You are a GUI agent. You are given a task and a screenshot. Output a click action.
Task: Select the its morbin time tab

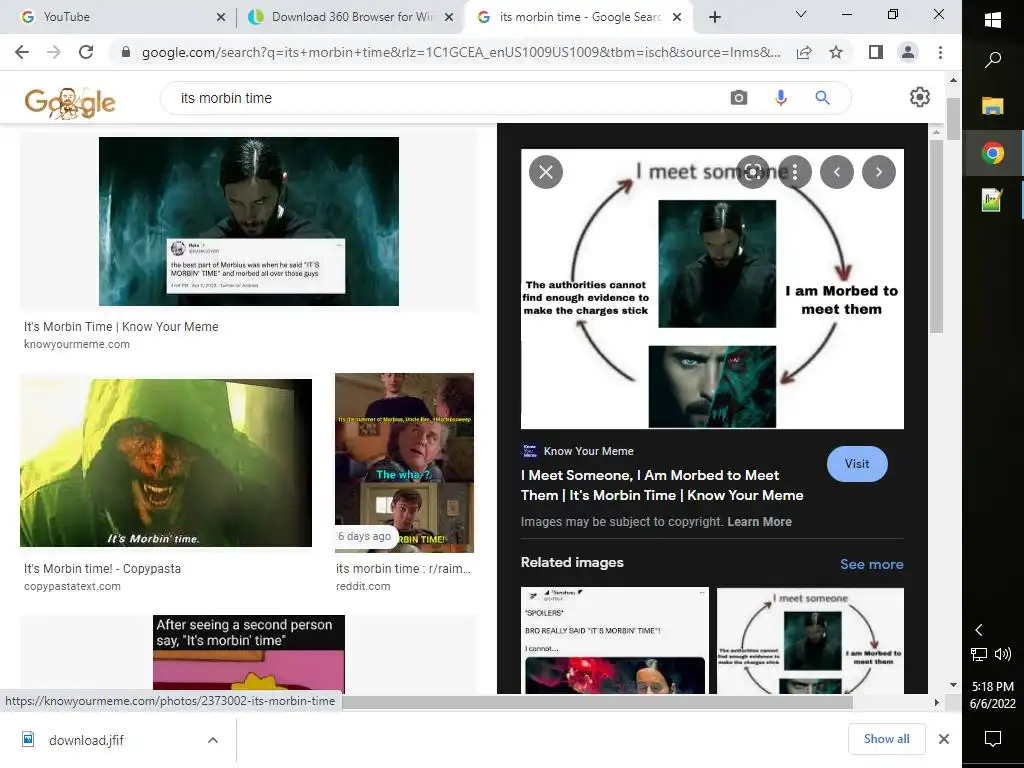tap(579, 17)
